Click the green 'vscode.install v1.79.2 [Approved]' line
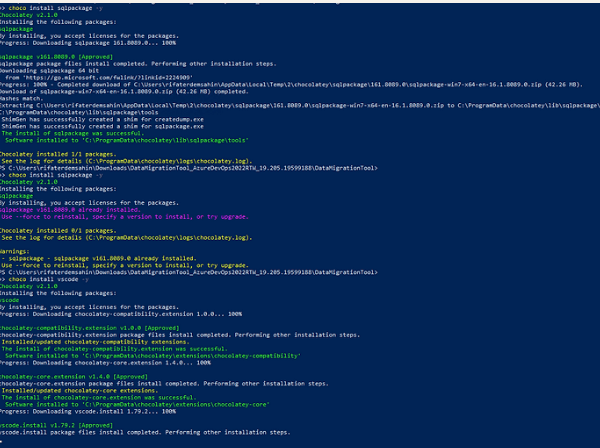Viewport: 600px width, 448px height. 56,425
